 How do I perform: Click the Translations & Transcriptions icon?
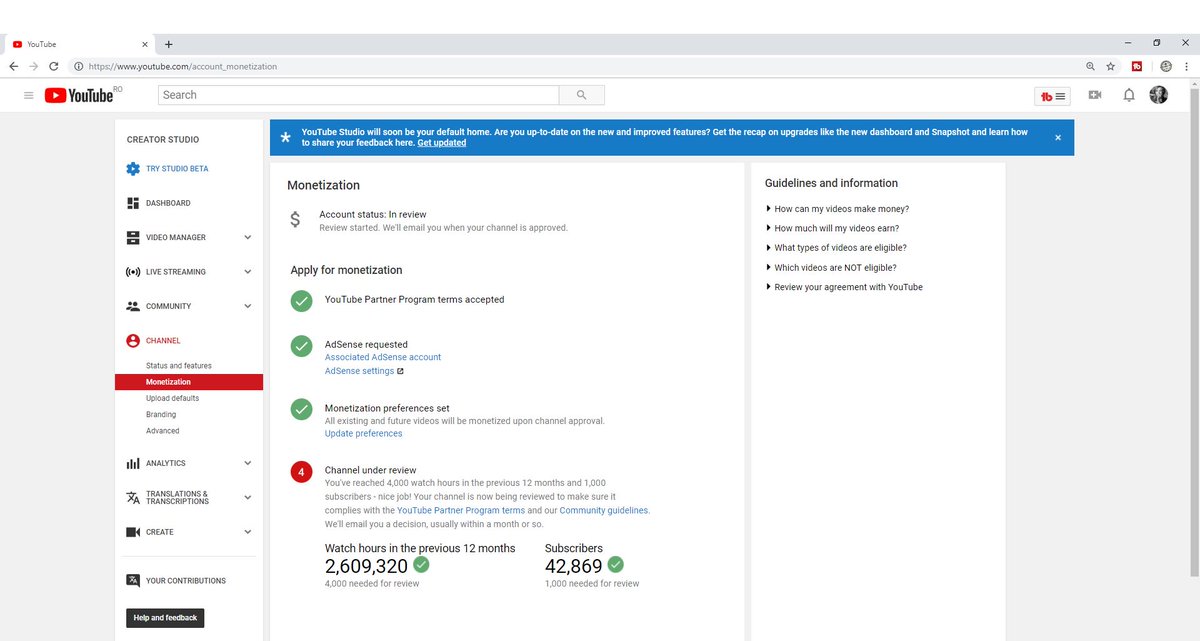pyautogui.click(x=133, y=498)
